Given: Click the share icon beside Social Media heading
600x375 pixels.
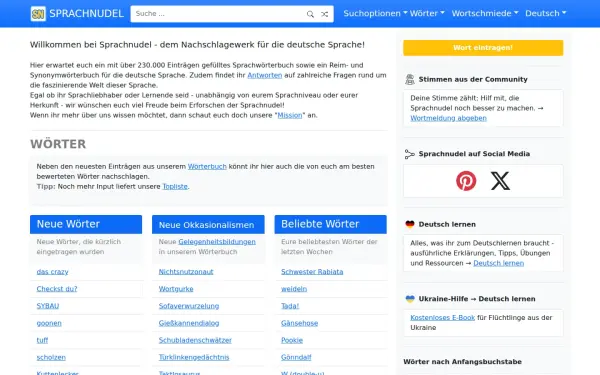Looking at the screenshot, I should [x=409, y=154].
